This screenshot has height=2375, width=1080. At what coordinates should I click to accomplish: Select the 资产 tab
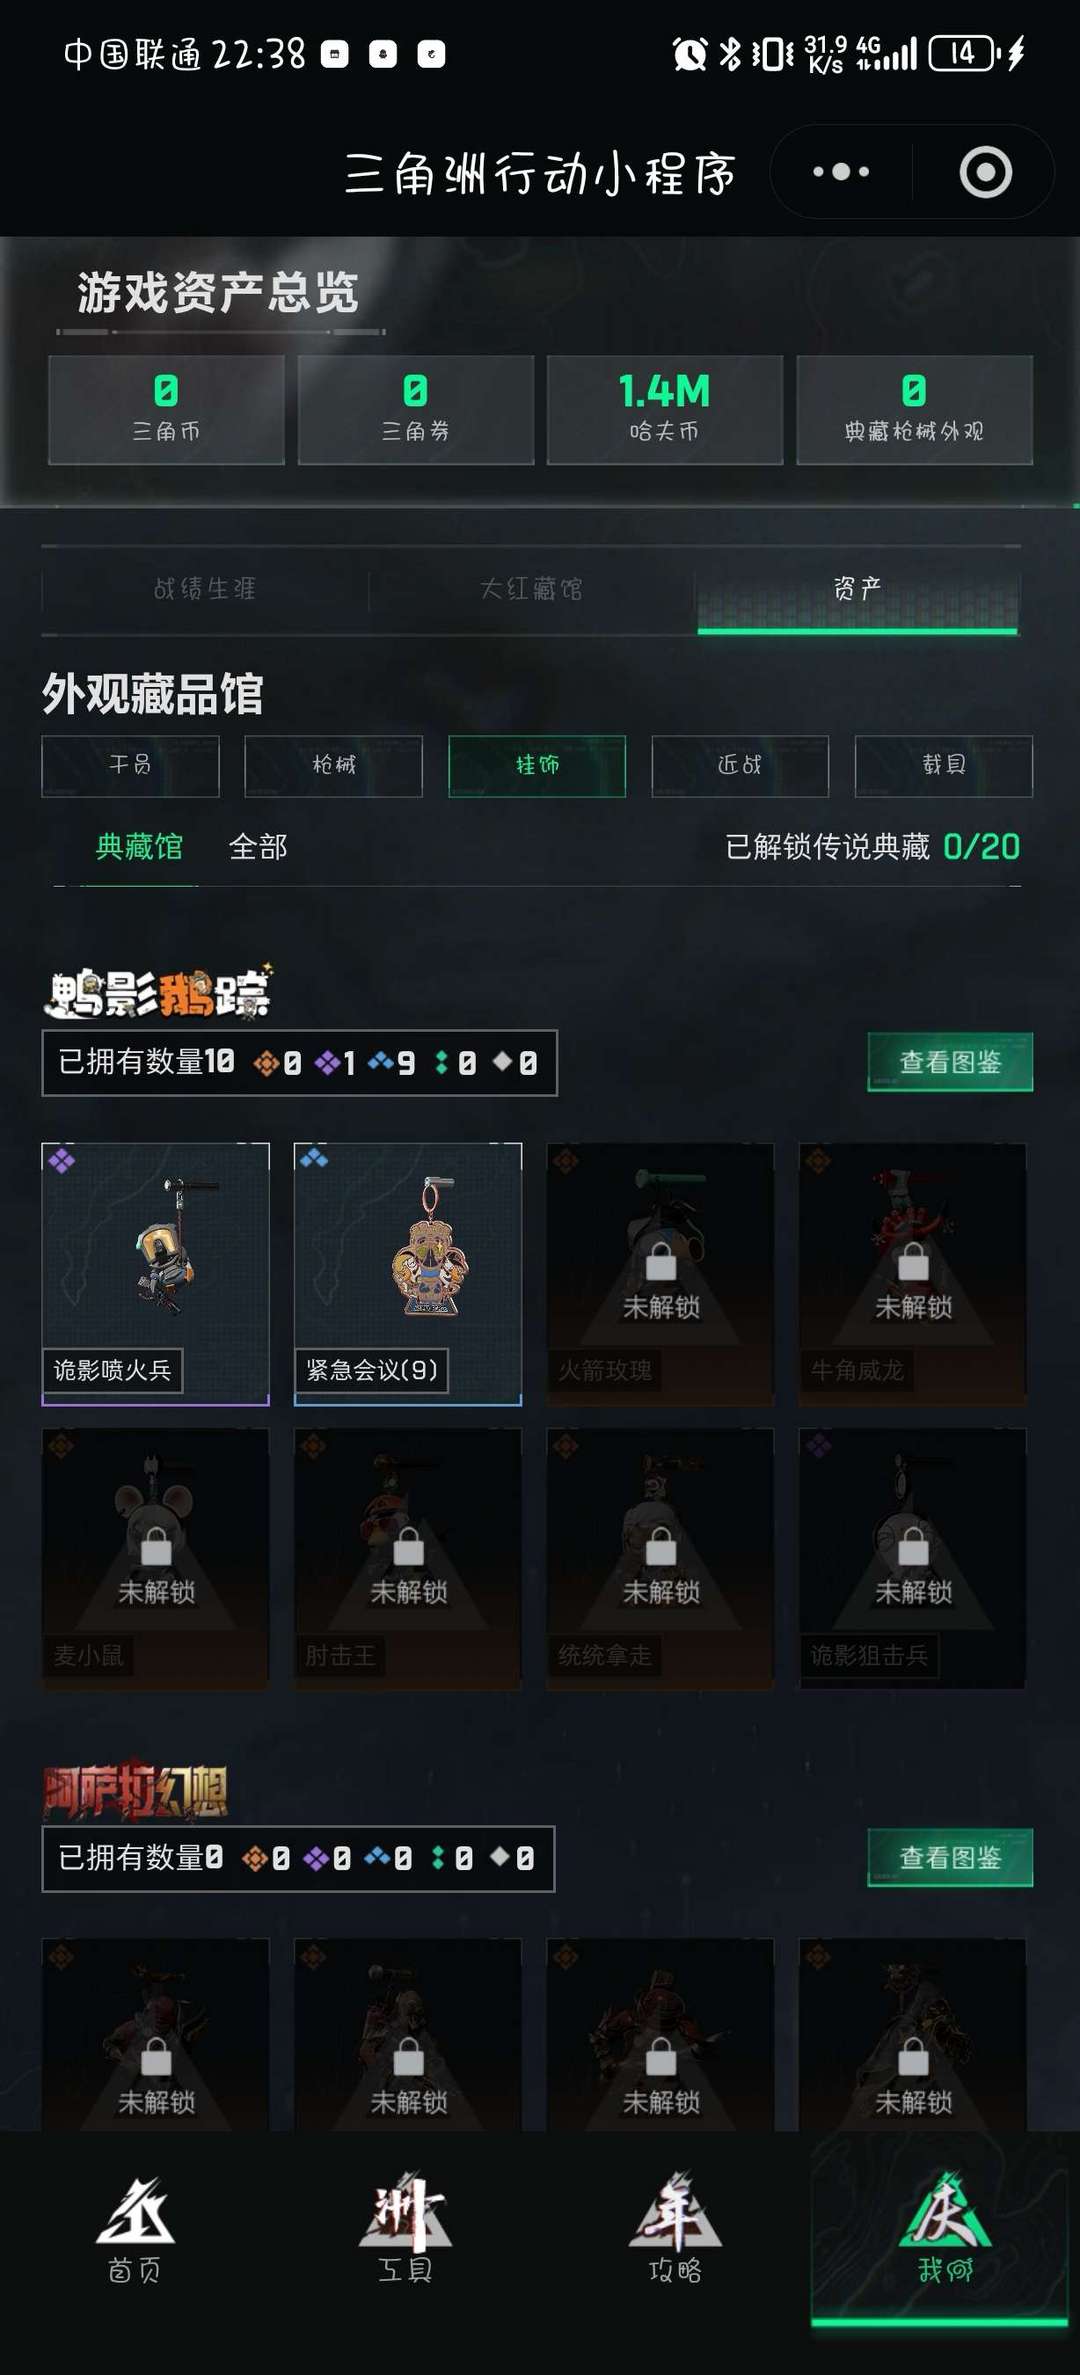tap(857, 589)
